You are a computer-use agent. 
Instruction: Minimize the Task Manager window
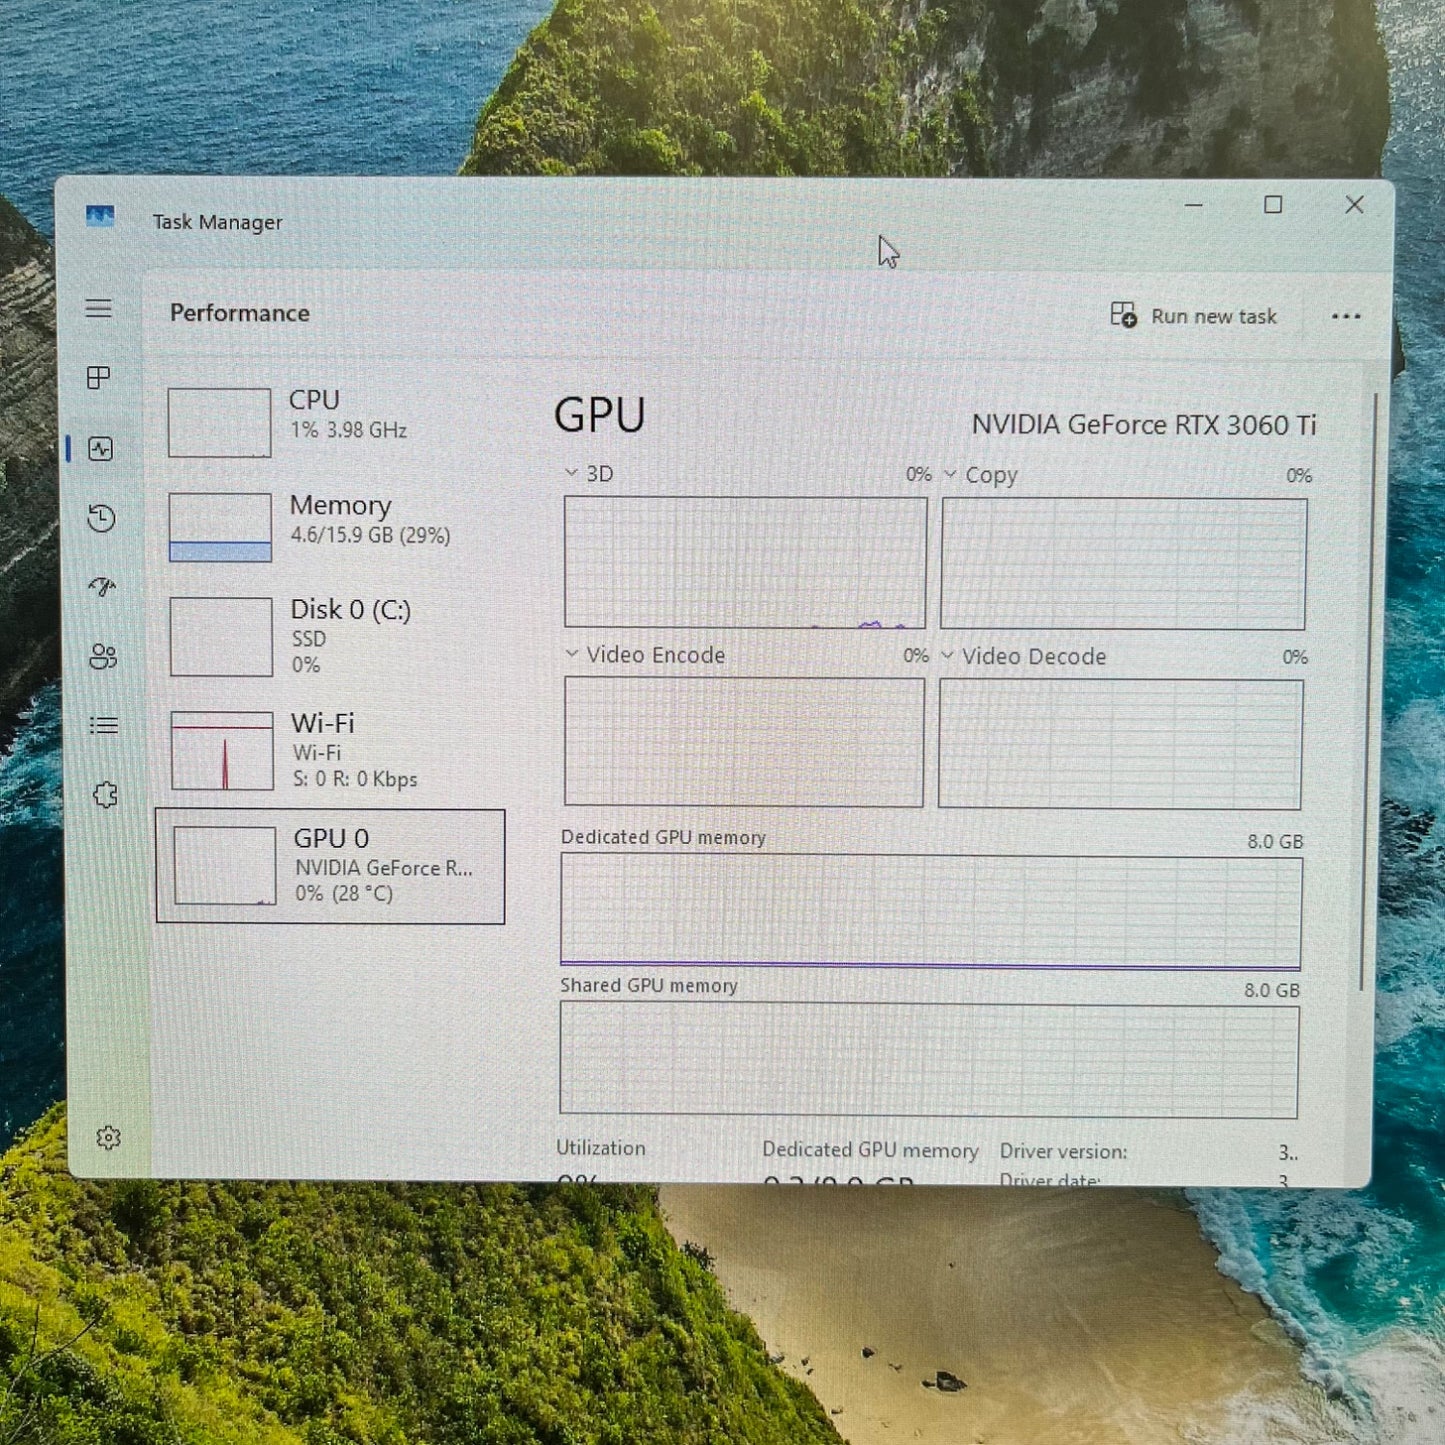1194,205
